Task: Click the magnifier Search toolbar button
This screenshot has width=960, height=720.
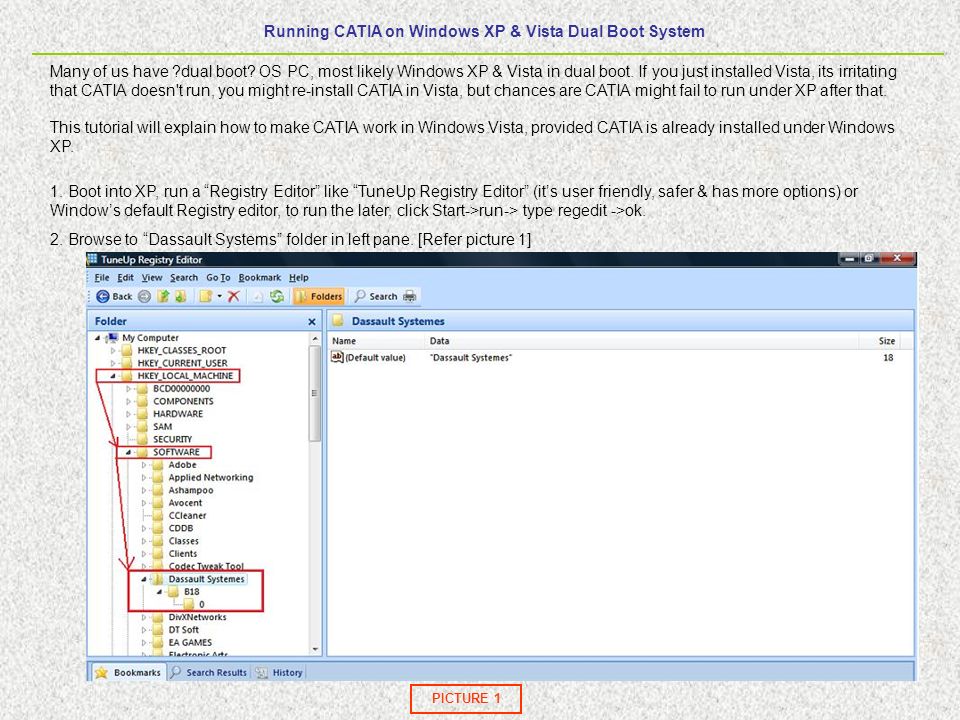Action: pyautogui.click(x=376, y=297)
